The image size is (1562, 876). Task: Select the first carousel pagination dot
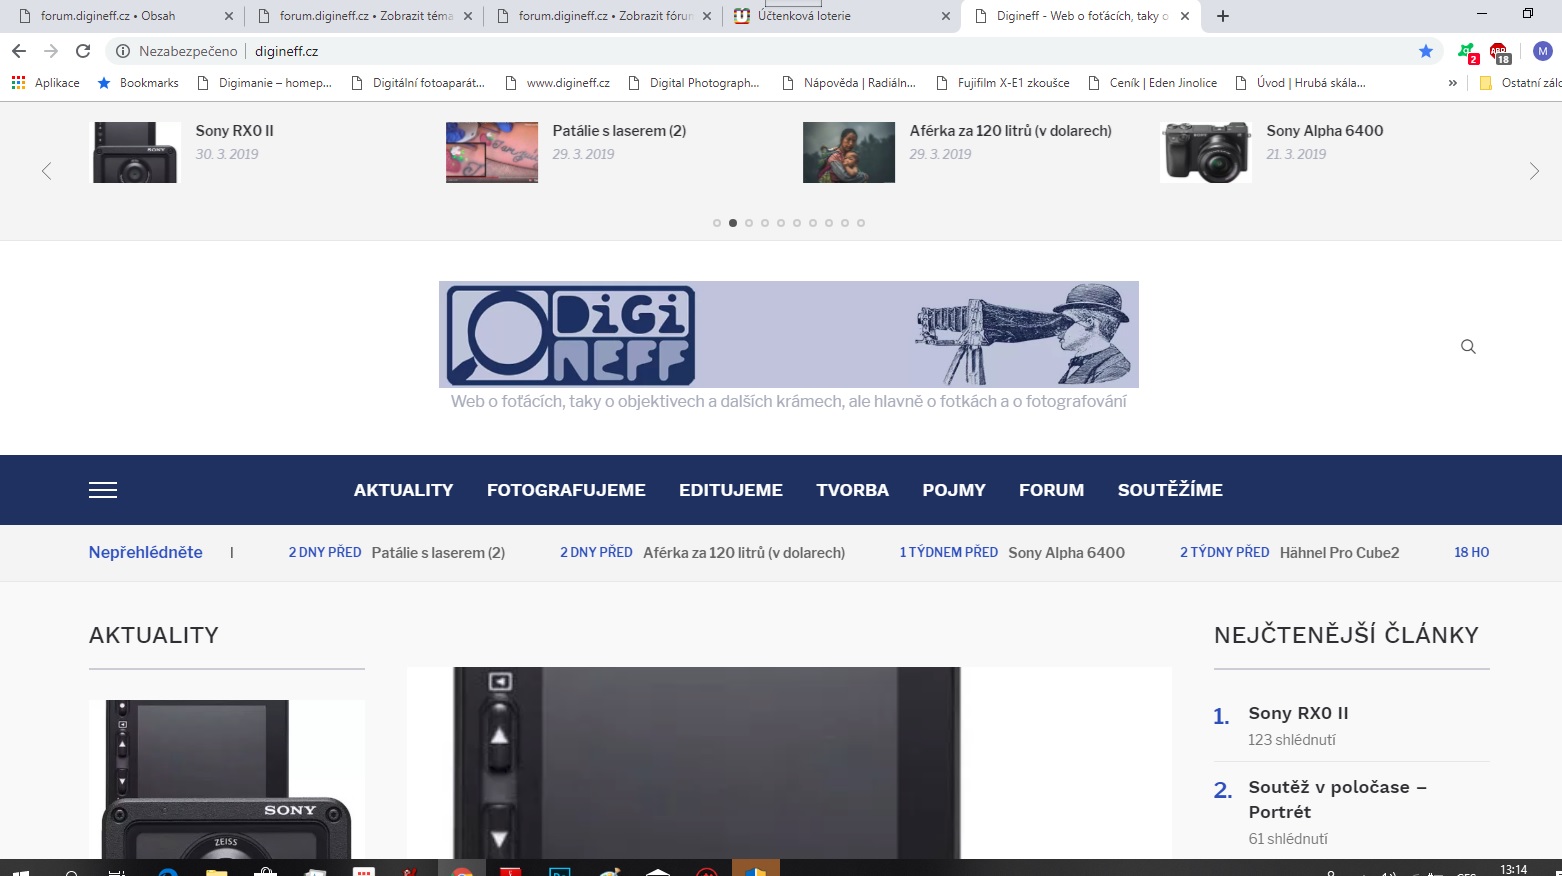click(x=717, y=223)
